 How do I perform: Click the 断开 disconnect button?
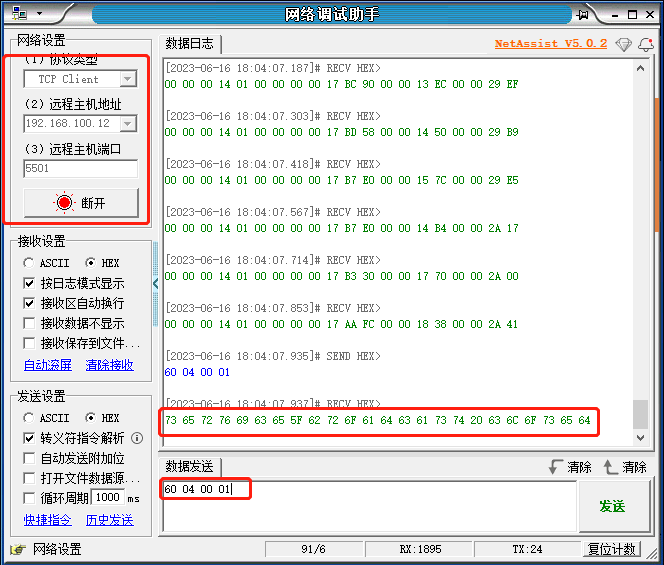click(x=81, y=203)
